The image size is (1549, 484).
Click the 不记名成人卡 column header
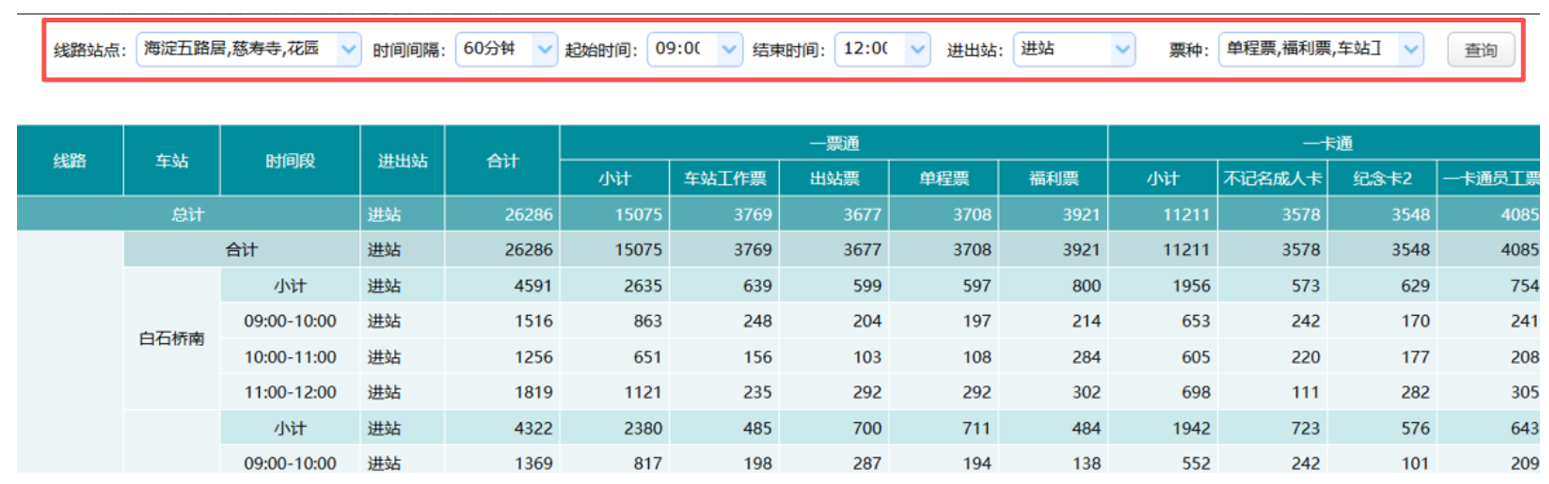[1272, 179]
